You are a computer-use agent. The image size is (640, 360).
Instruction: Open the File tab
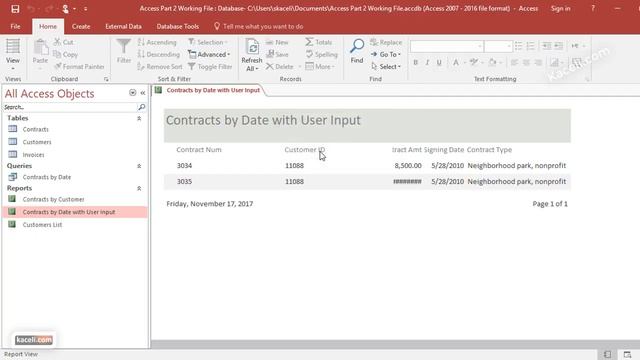16,27
